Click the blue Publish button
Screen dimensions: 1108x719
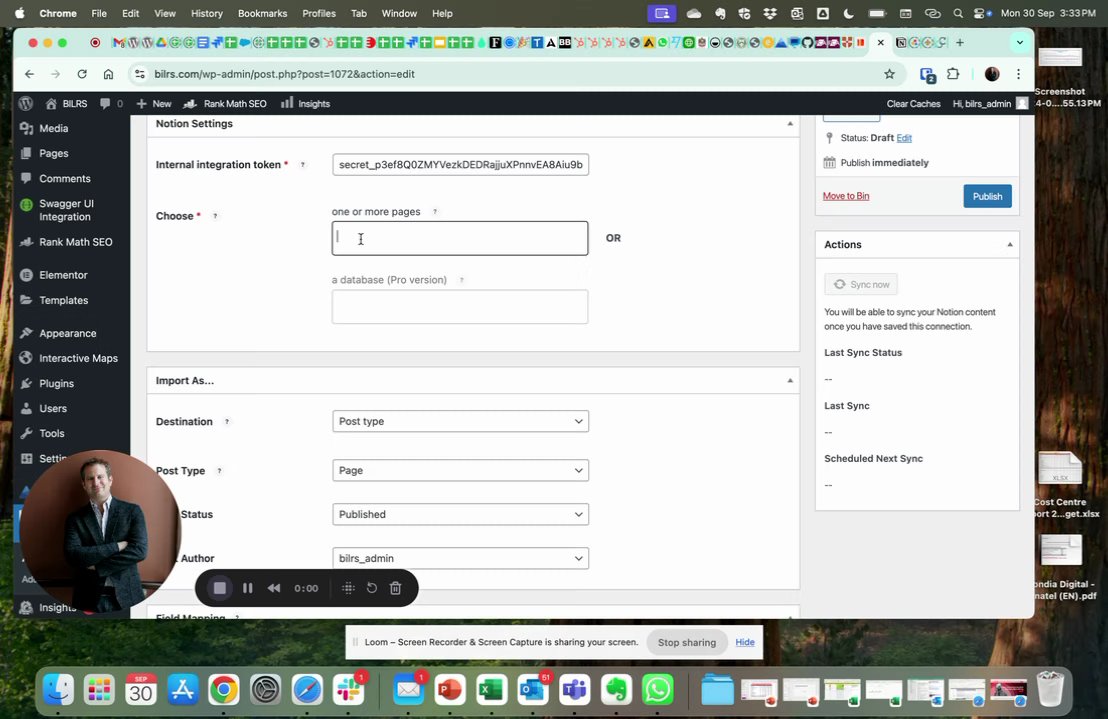coord(987,196)
